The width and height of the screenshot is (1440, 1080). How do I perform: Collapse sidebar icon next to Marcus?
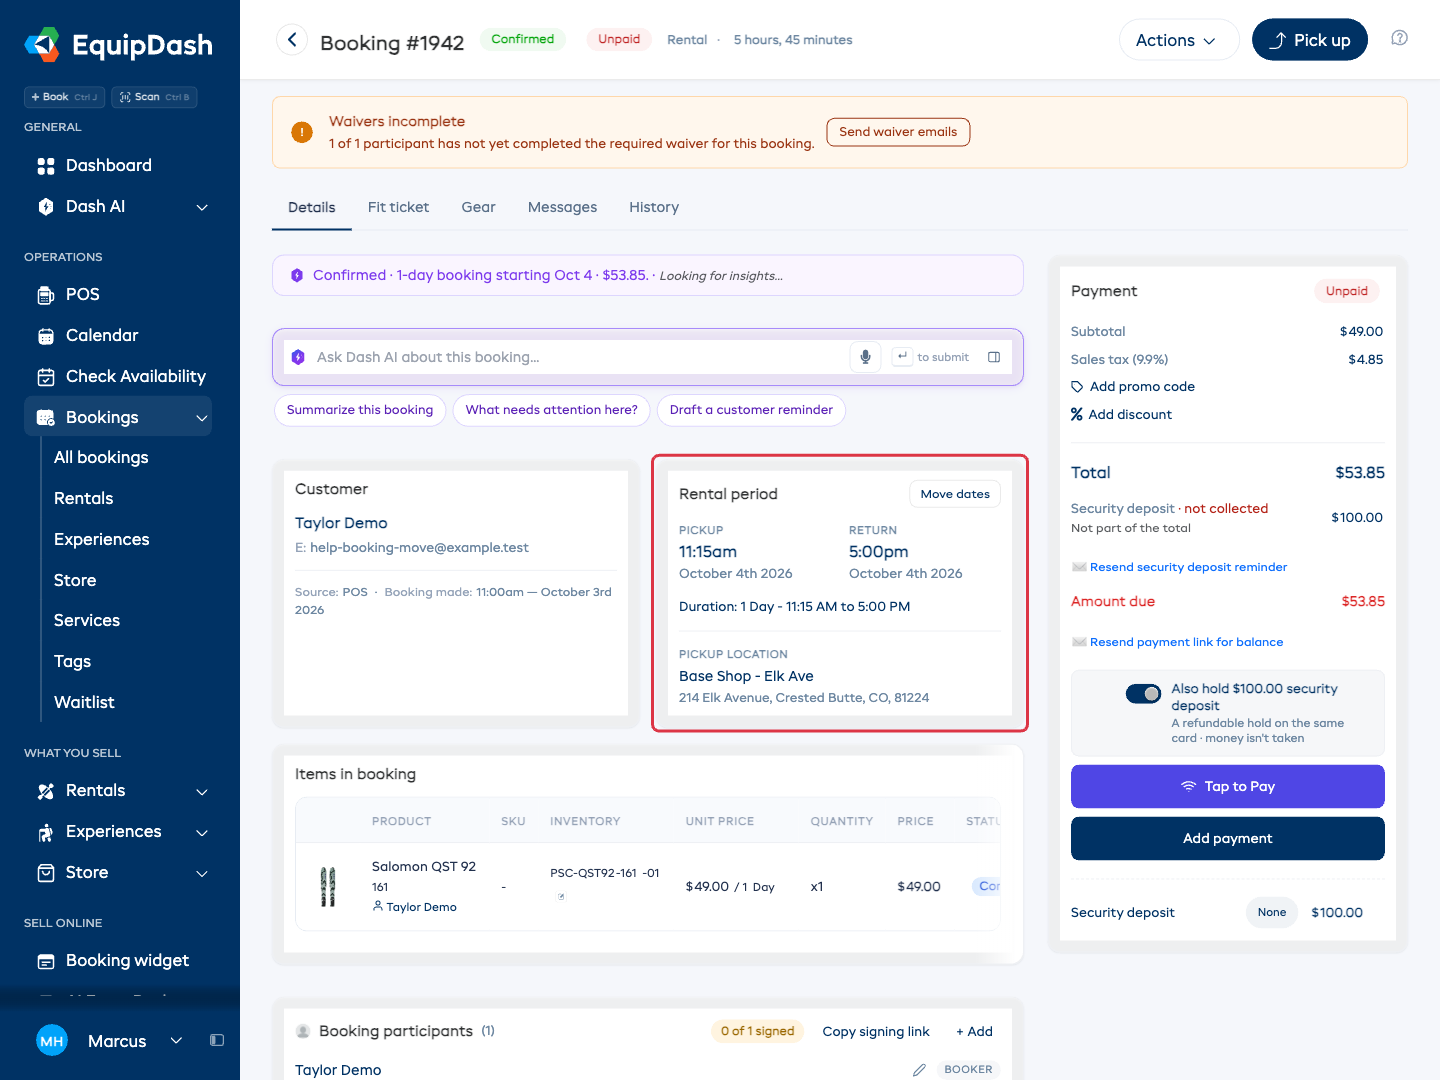(x=217, y=1040)
